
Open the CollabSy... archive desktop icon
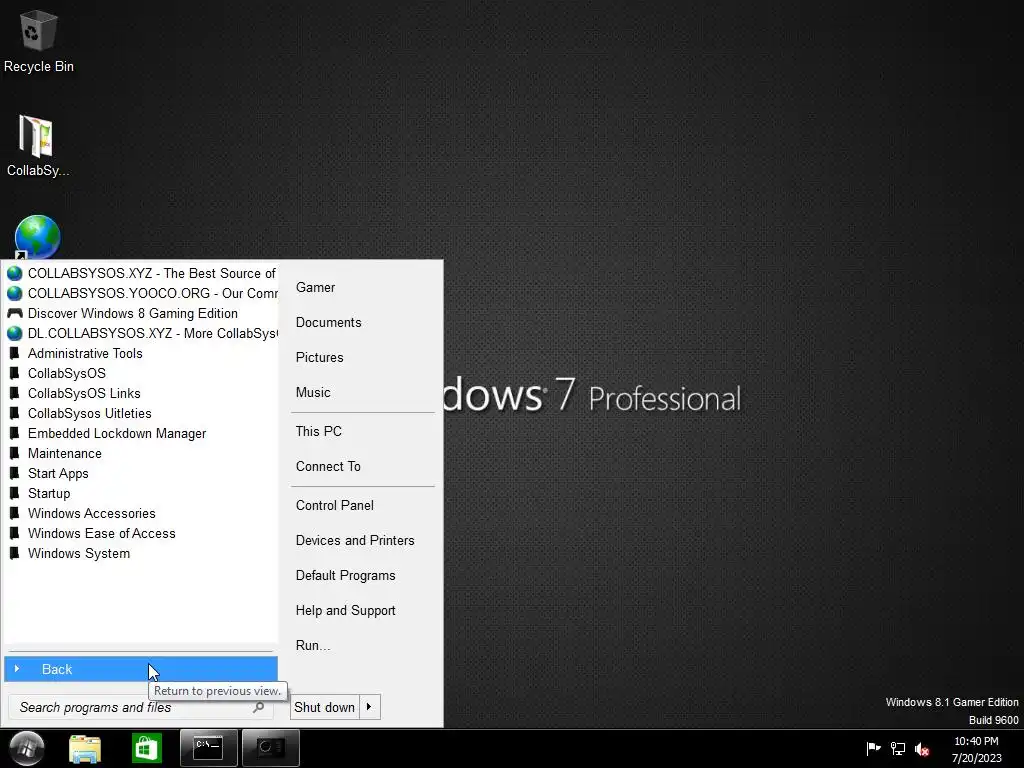coord(37,145)
